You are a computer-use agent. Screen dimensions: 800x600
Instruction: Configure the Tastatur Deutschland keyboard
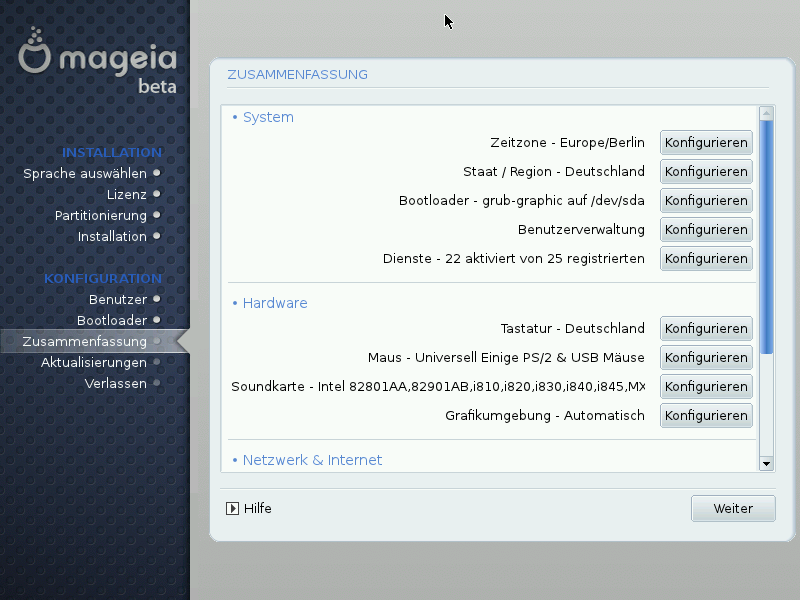pyautogui.click(x=706, y=329)
